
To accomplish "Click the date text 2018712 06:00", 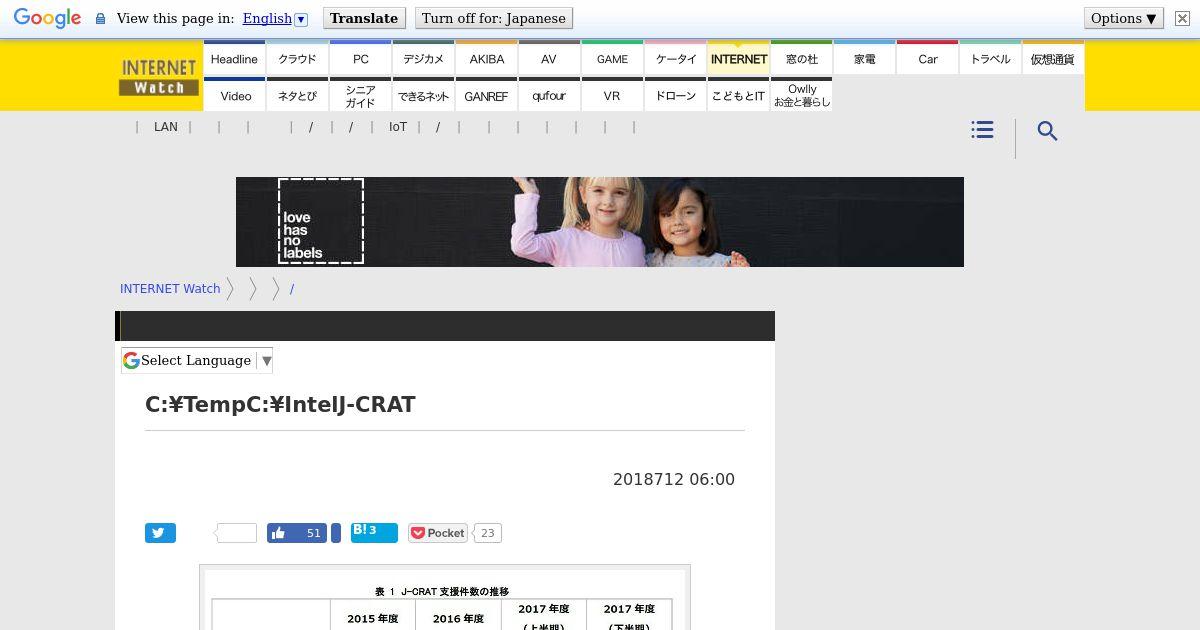I will (x=674, y=479).
